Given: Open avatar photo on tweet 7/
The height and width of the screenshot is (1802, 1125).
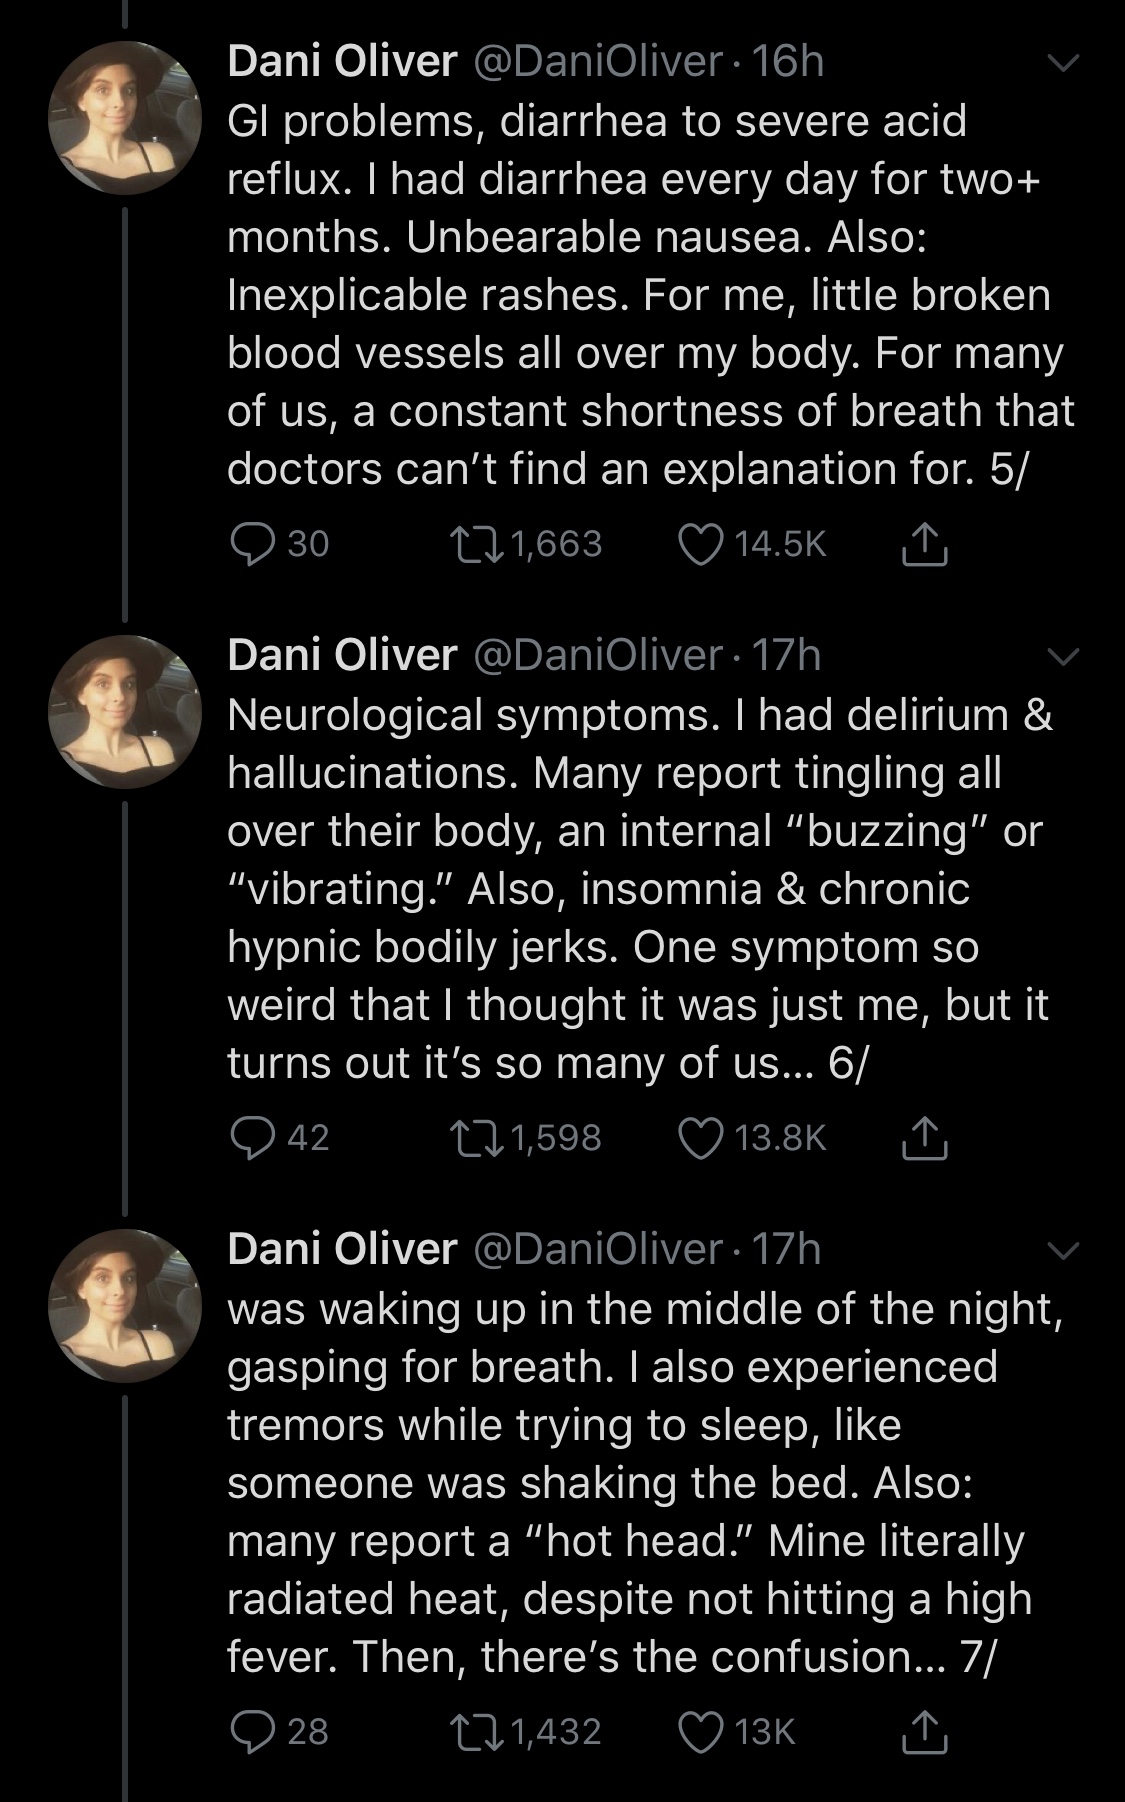Looking at the screenshot, I should (x=125, y=1306).
